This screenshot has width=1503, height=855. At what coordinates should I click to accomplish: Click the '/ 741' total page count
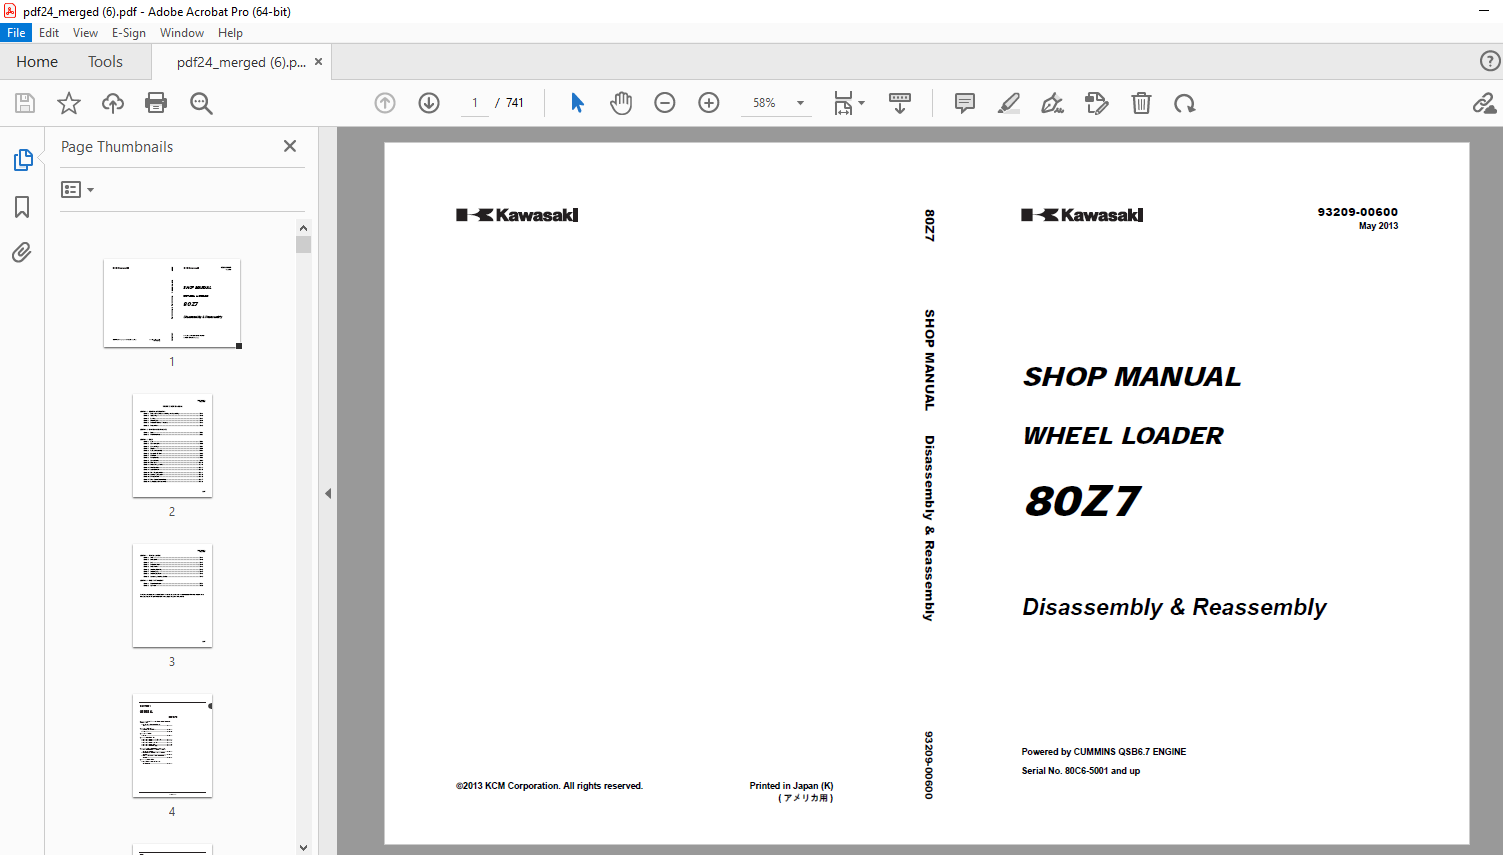click(510, 103)
